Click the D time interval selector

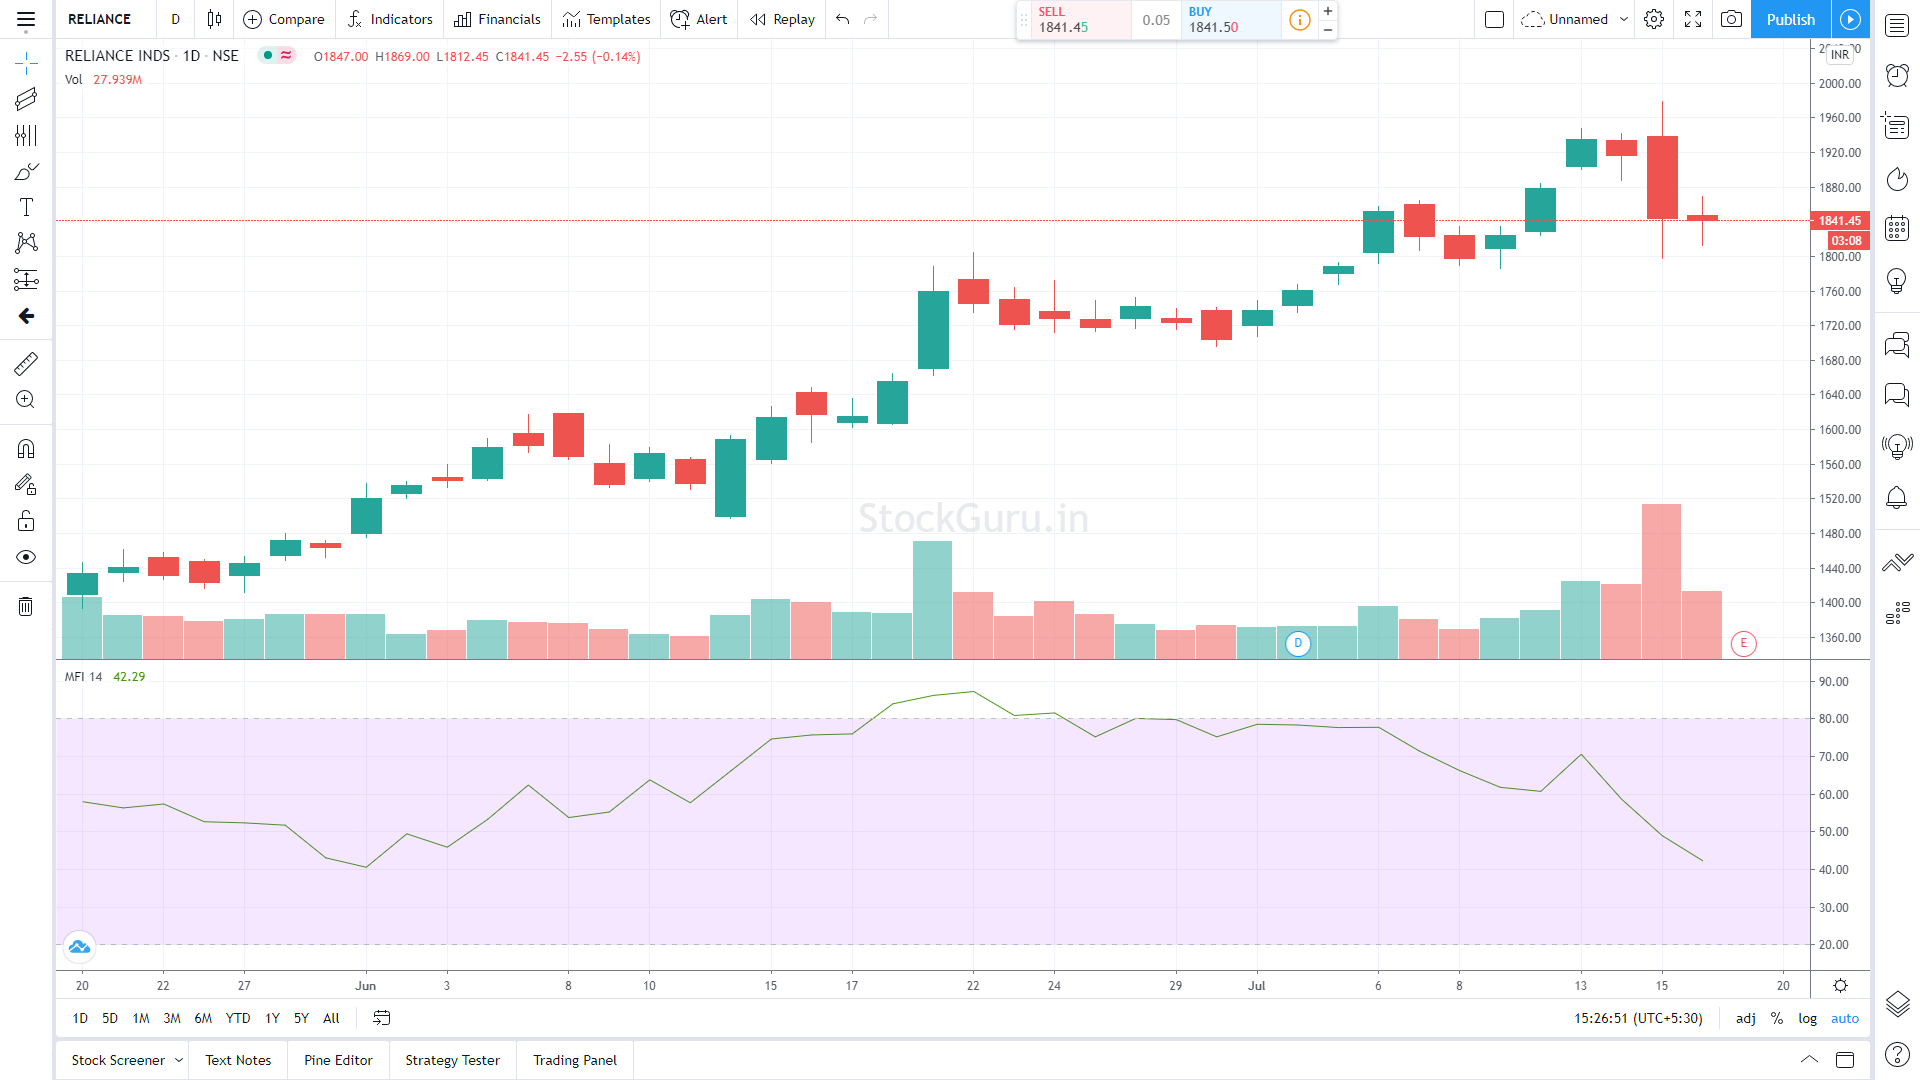[175, 19]
